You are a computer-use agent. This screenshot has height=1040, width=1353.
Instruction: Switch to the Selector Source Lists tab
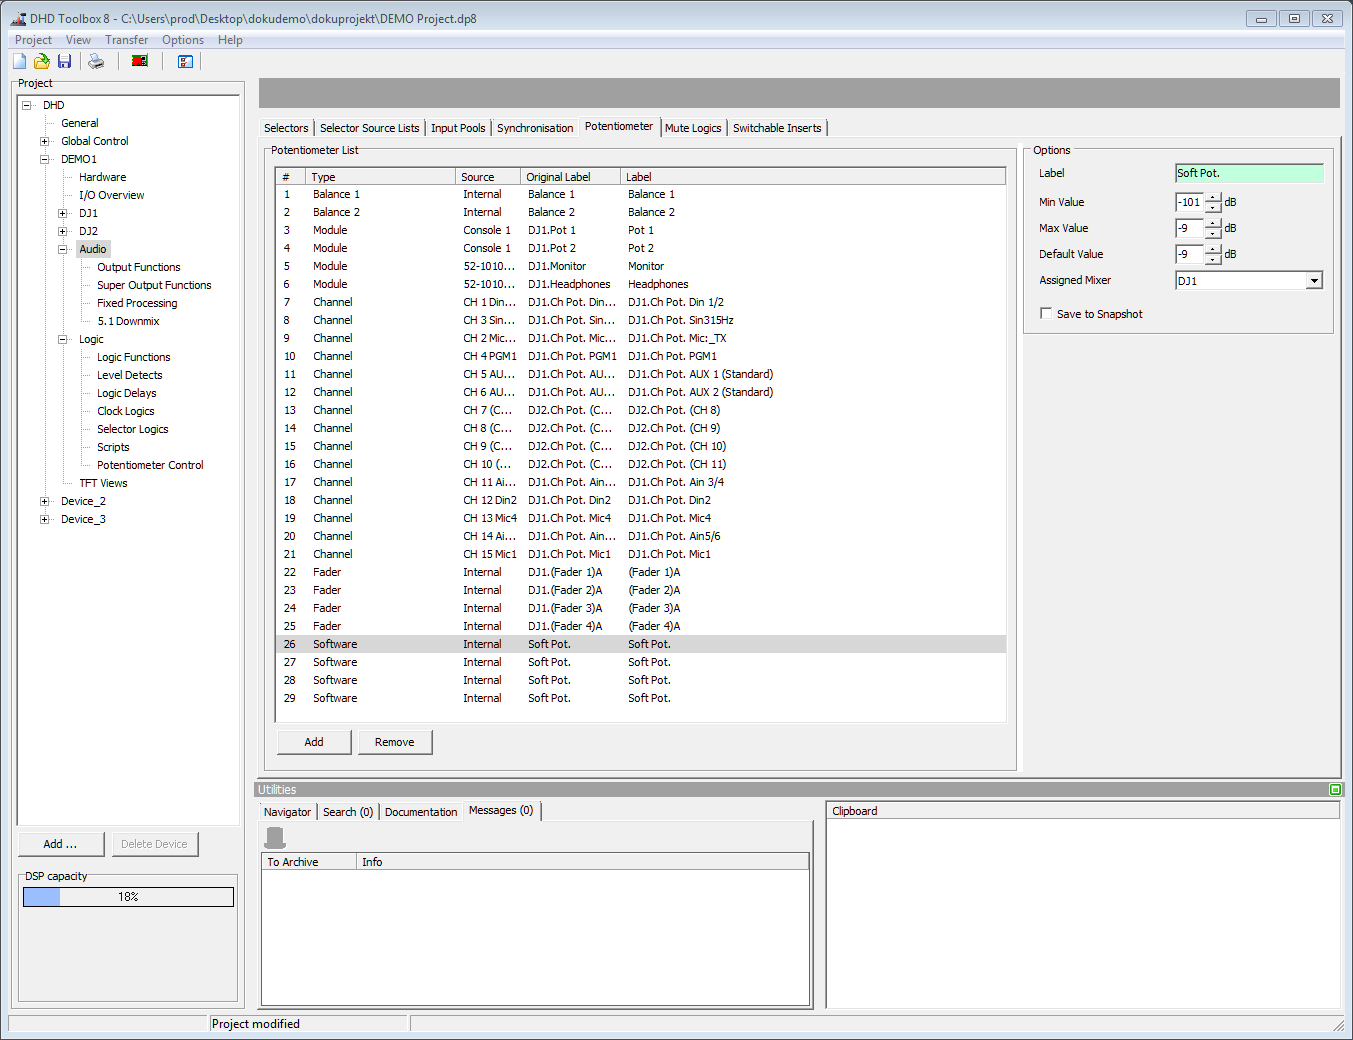coord(370,128)
